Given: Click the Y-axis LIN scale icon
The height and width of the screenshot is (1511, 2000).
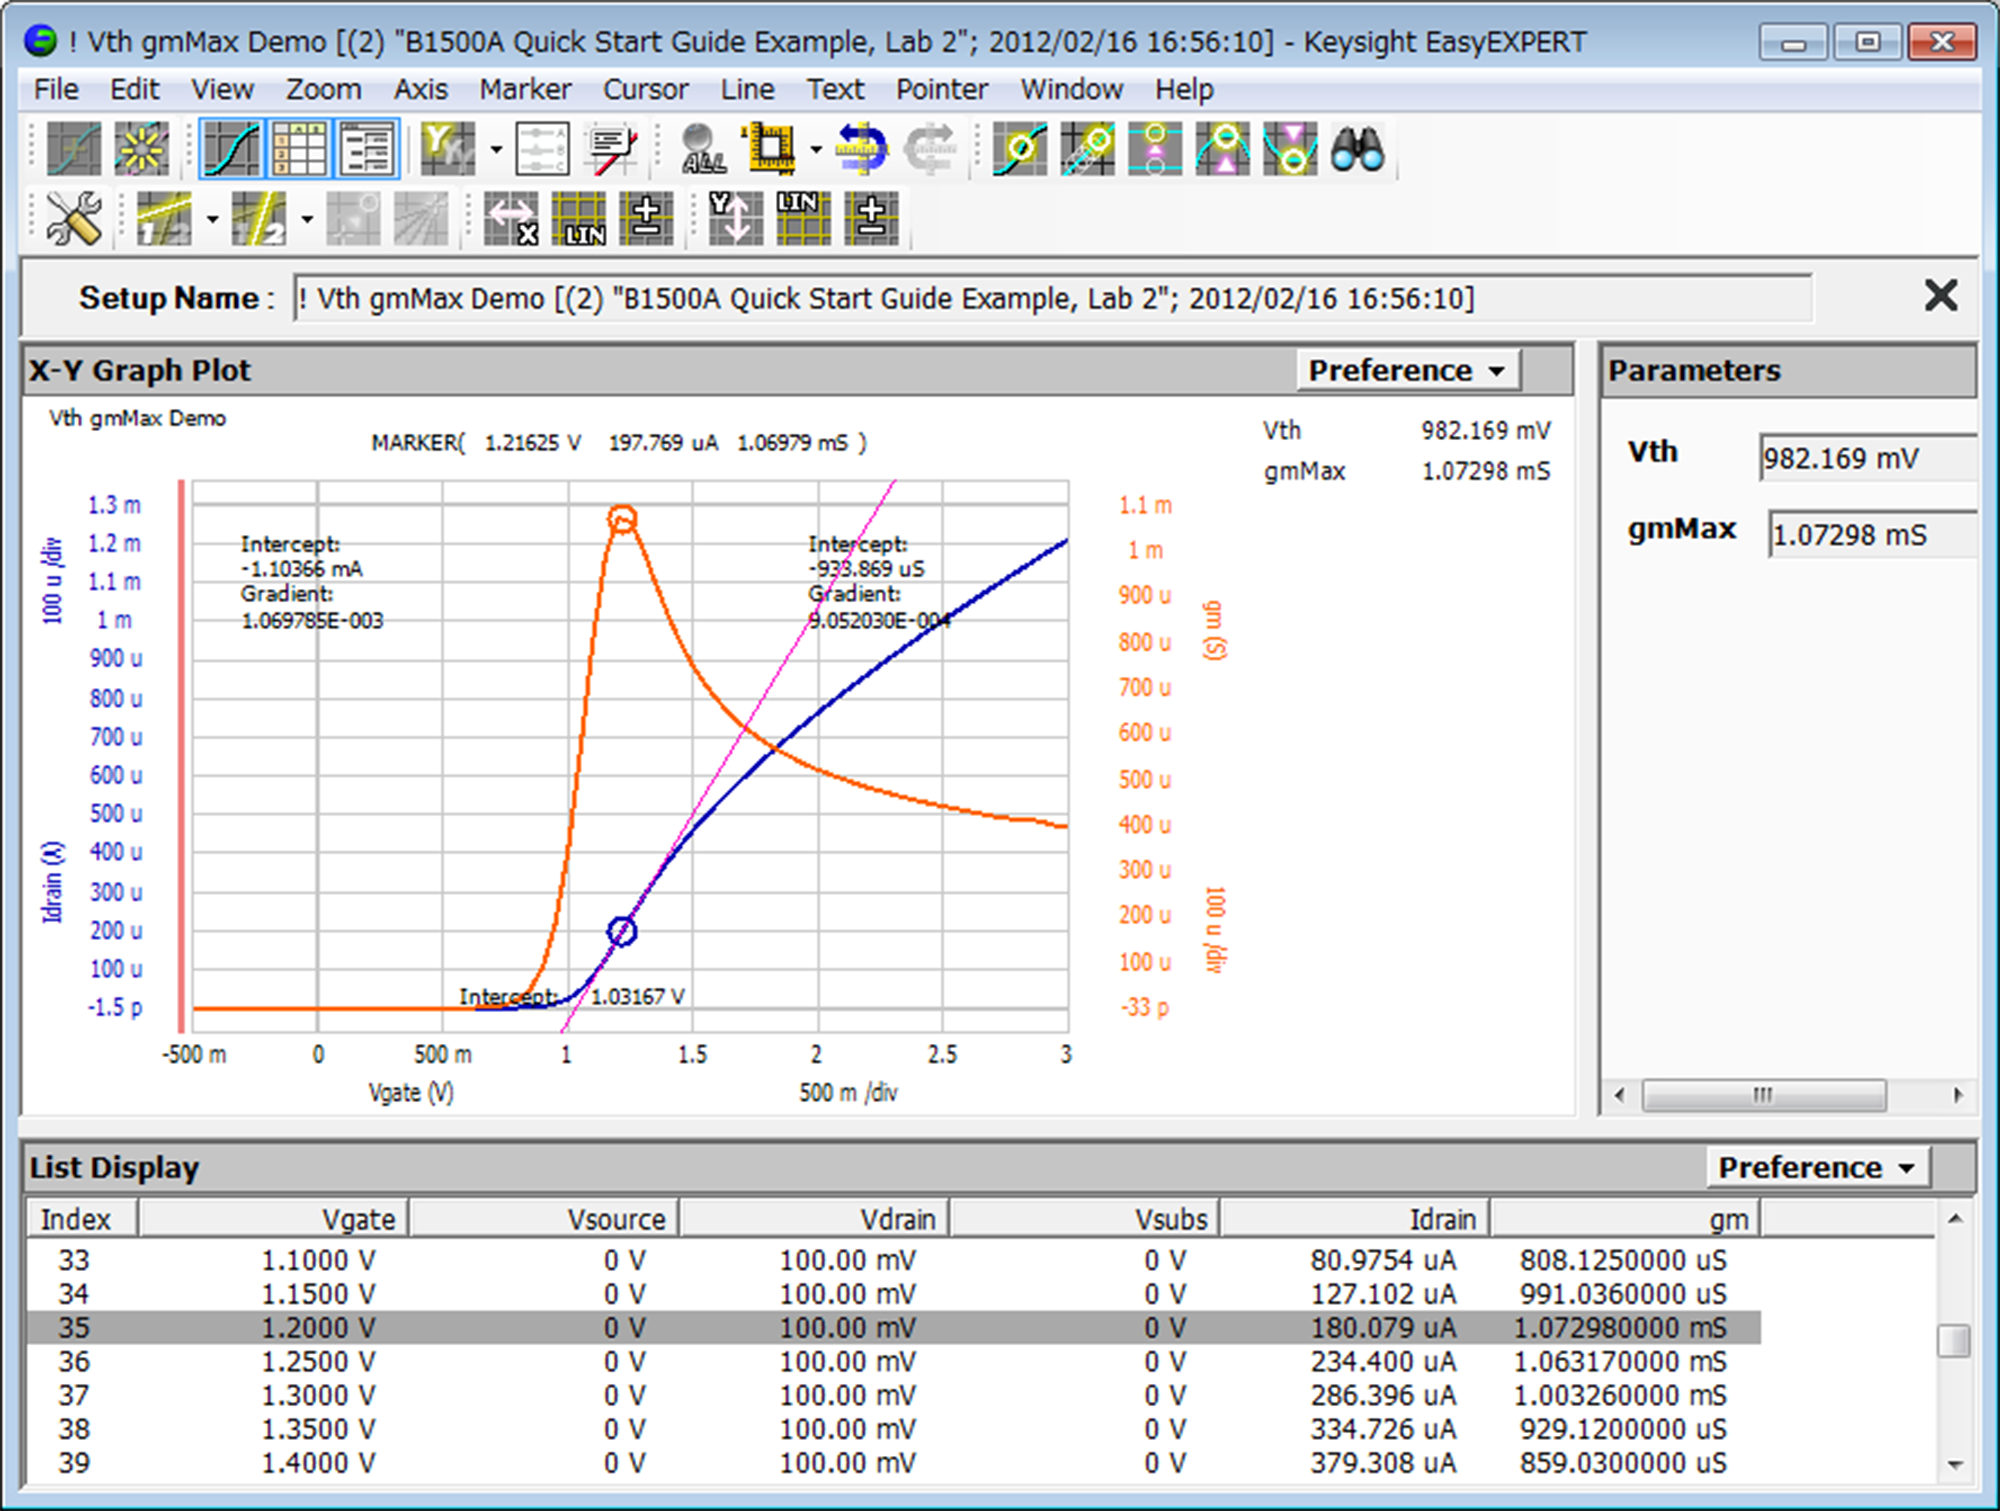Looking at the screenshot, I should pyautogui.click(x=803, y=219).
